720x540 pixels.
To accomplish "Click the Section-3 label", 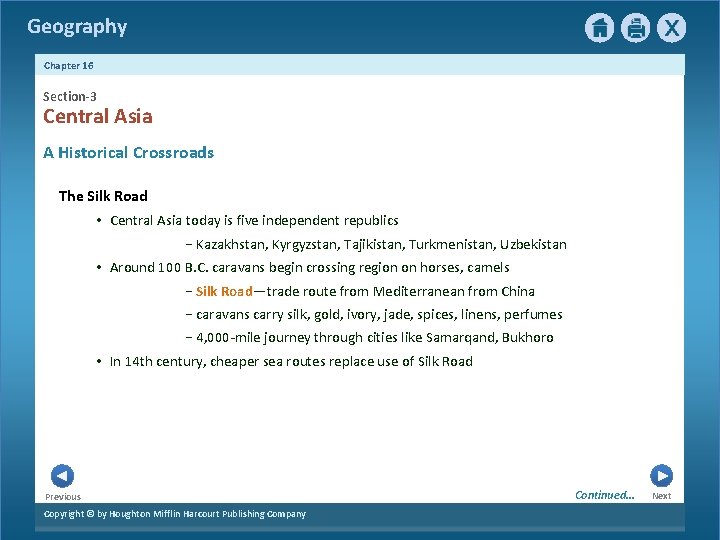I will [x=70, y=96].
